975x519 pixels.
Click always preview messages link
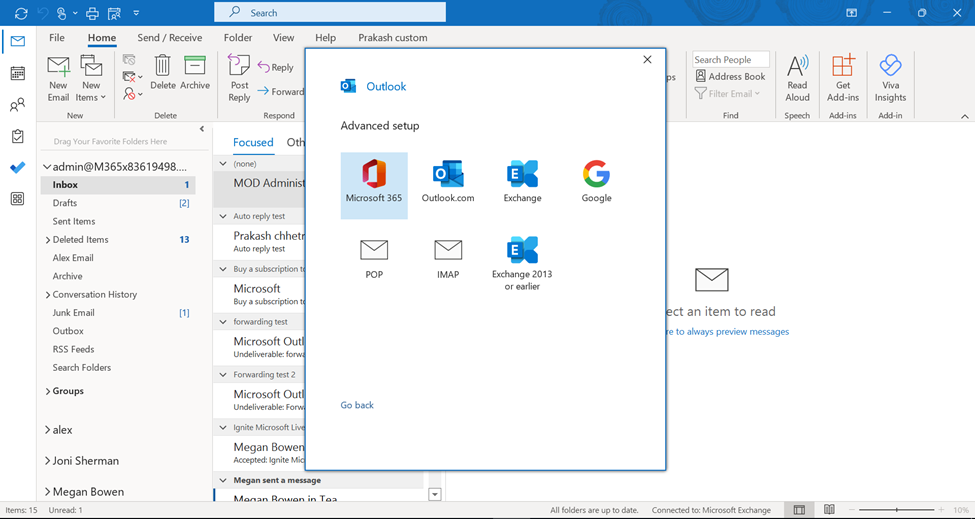point(727,331)
